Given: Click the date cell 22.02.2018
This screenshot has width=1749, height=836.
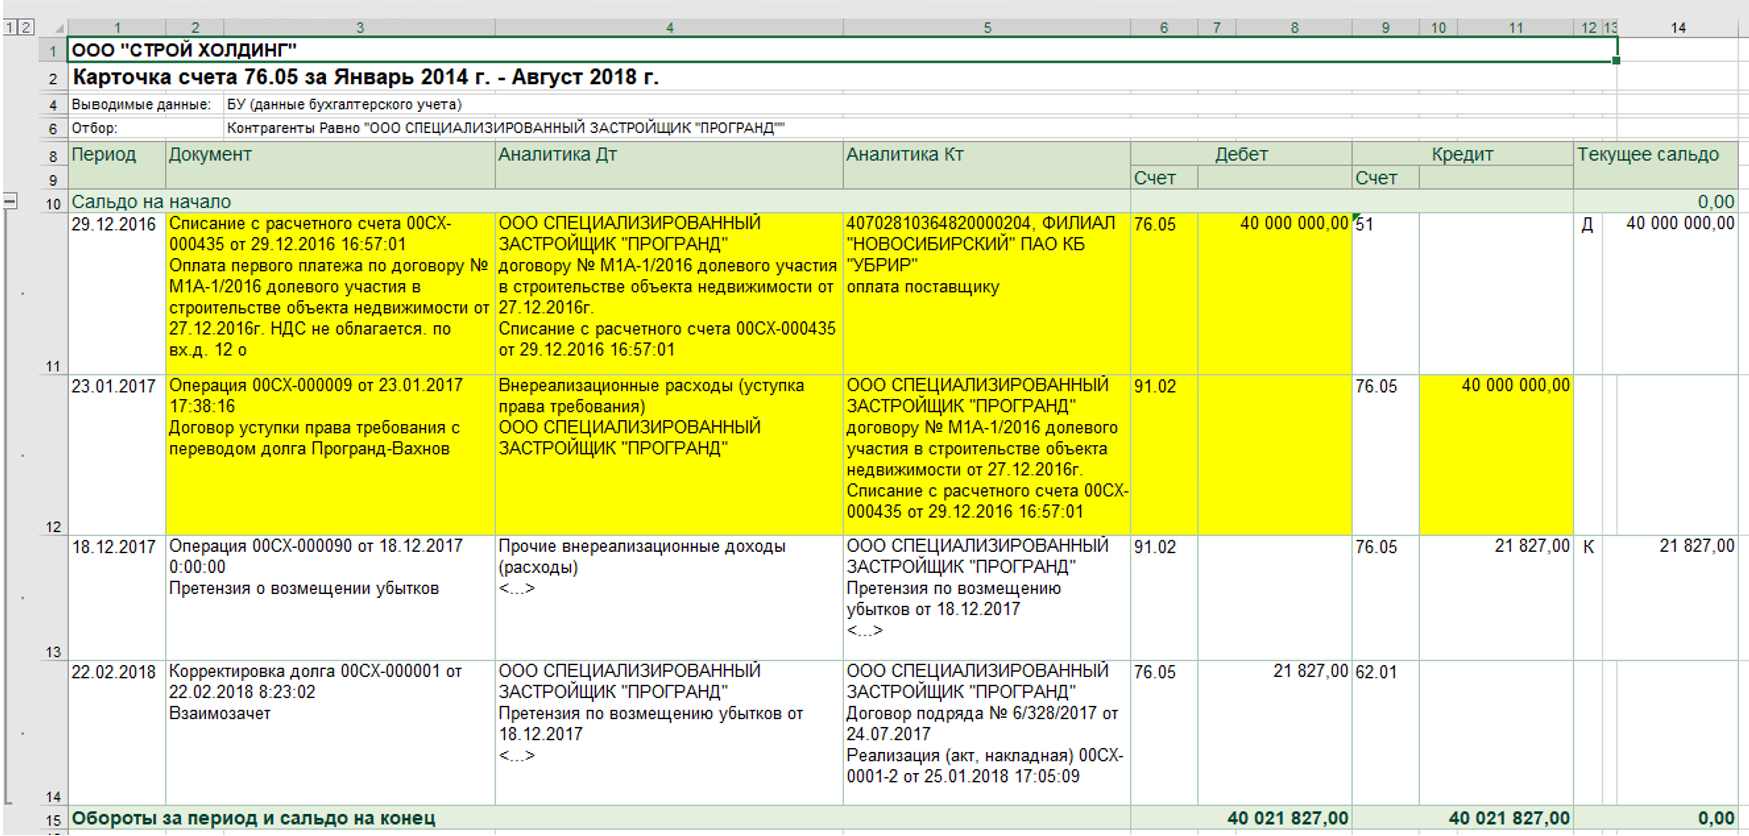Looking at the screenshot, I should [116, 733].
